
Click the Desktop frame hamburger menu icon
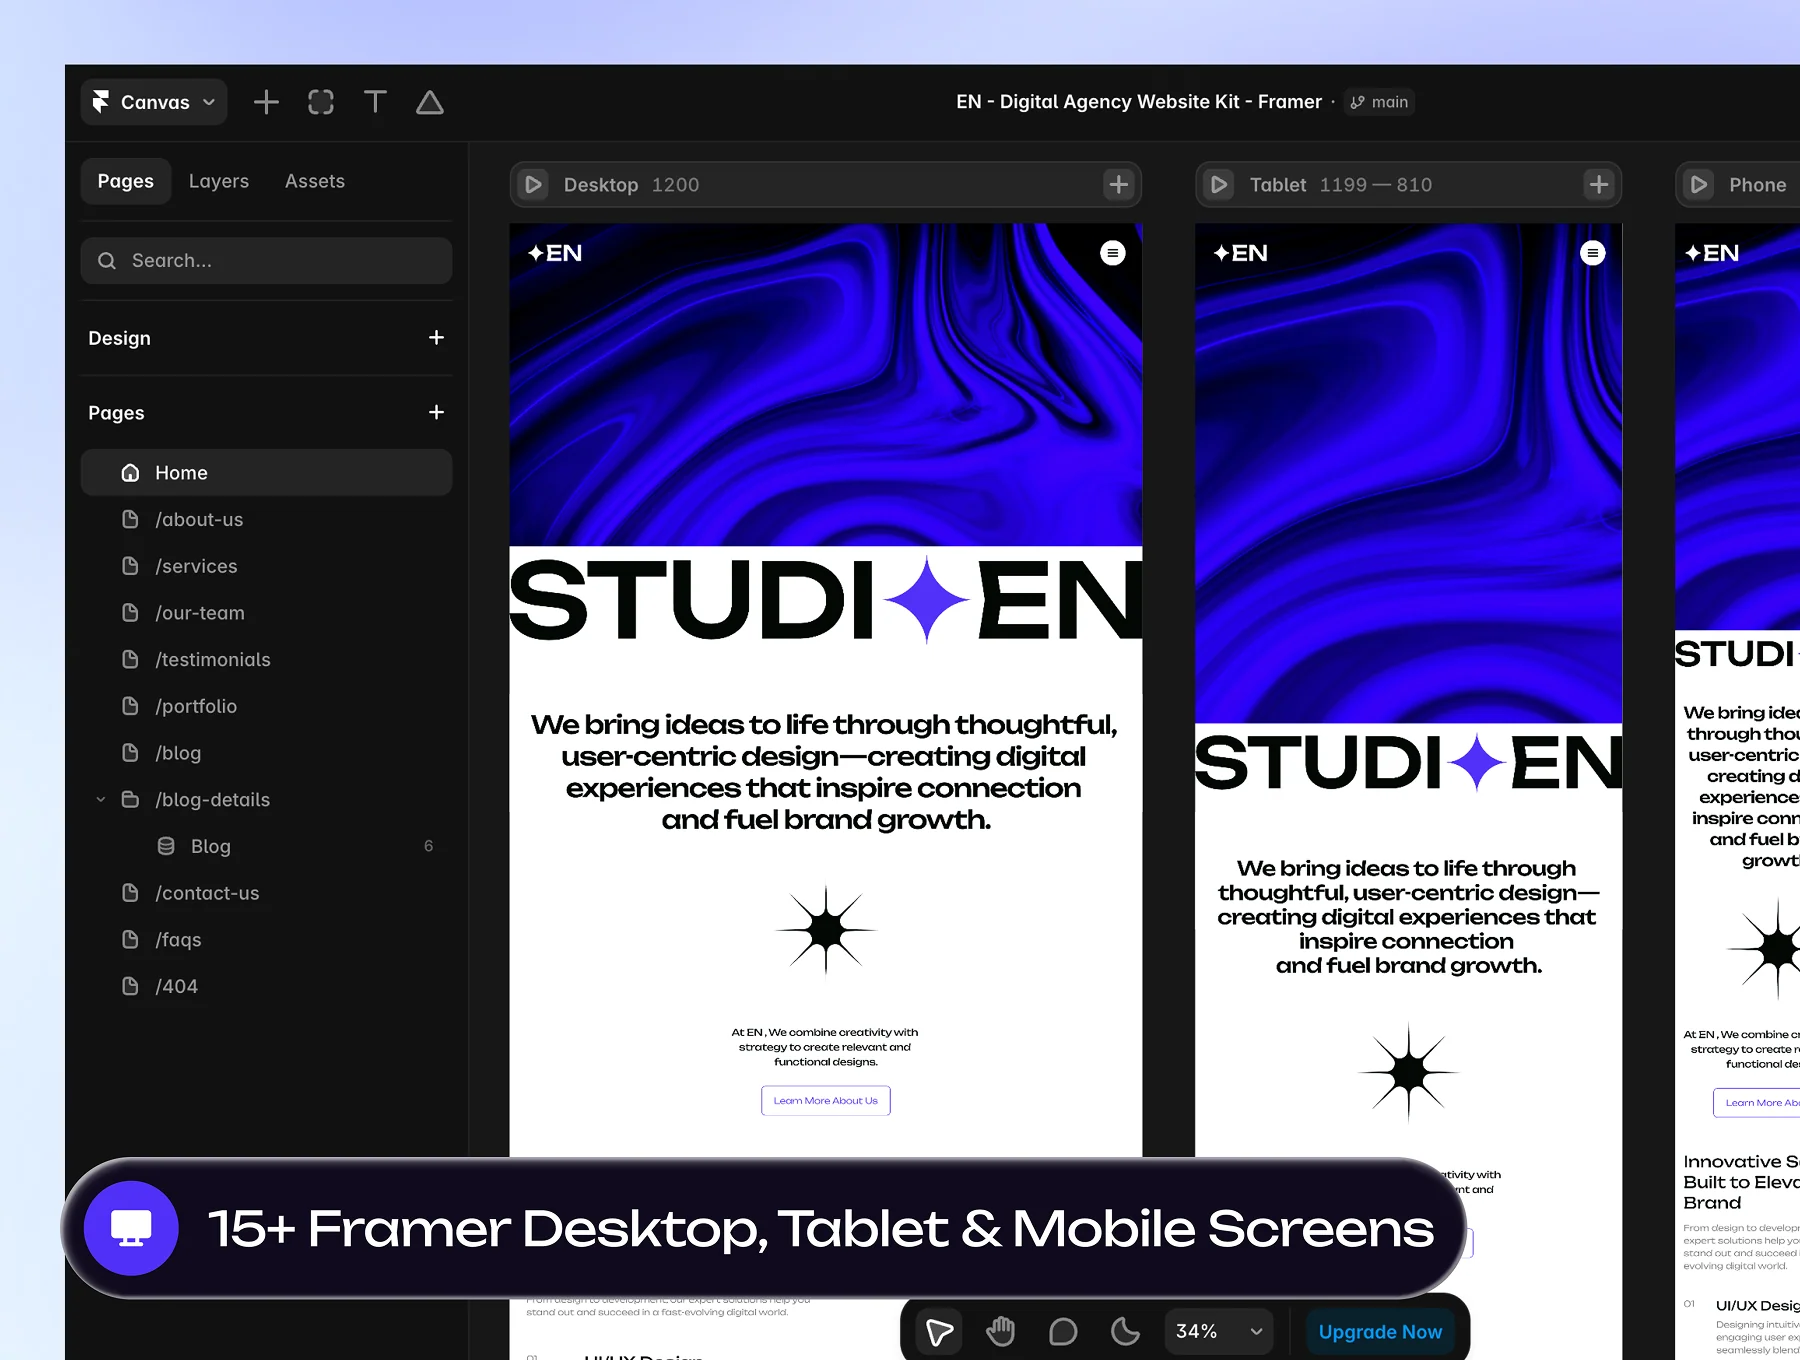[1113, 253]
